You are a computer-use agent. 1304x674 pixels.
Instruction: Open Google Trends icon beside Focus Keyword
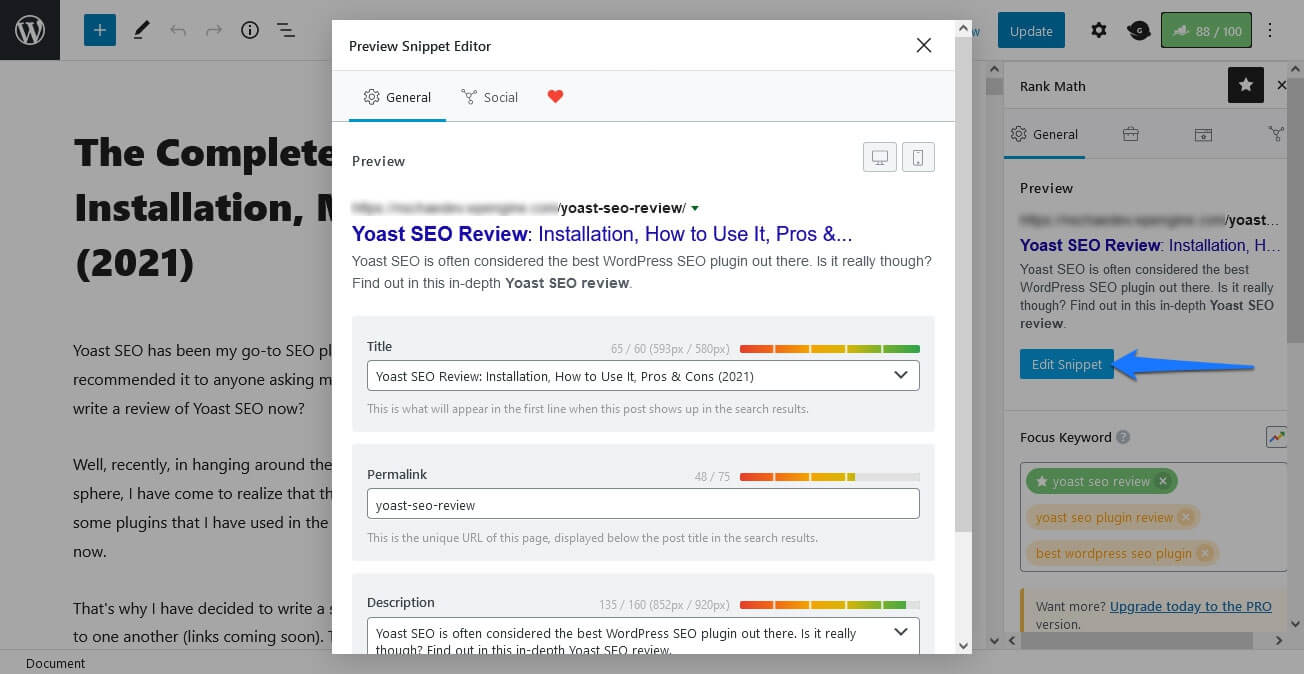pos(1275,437)
